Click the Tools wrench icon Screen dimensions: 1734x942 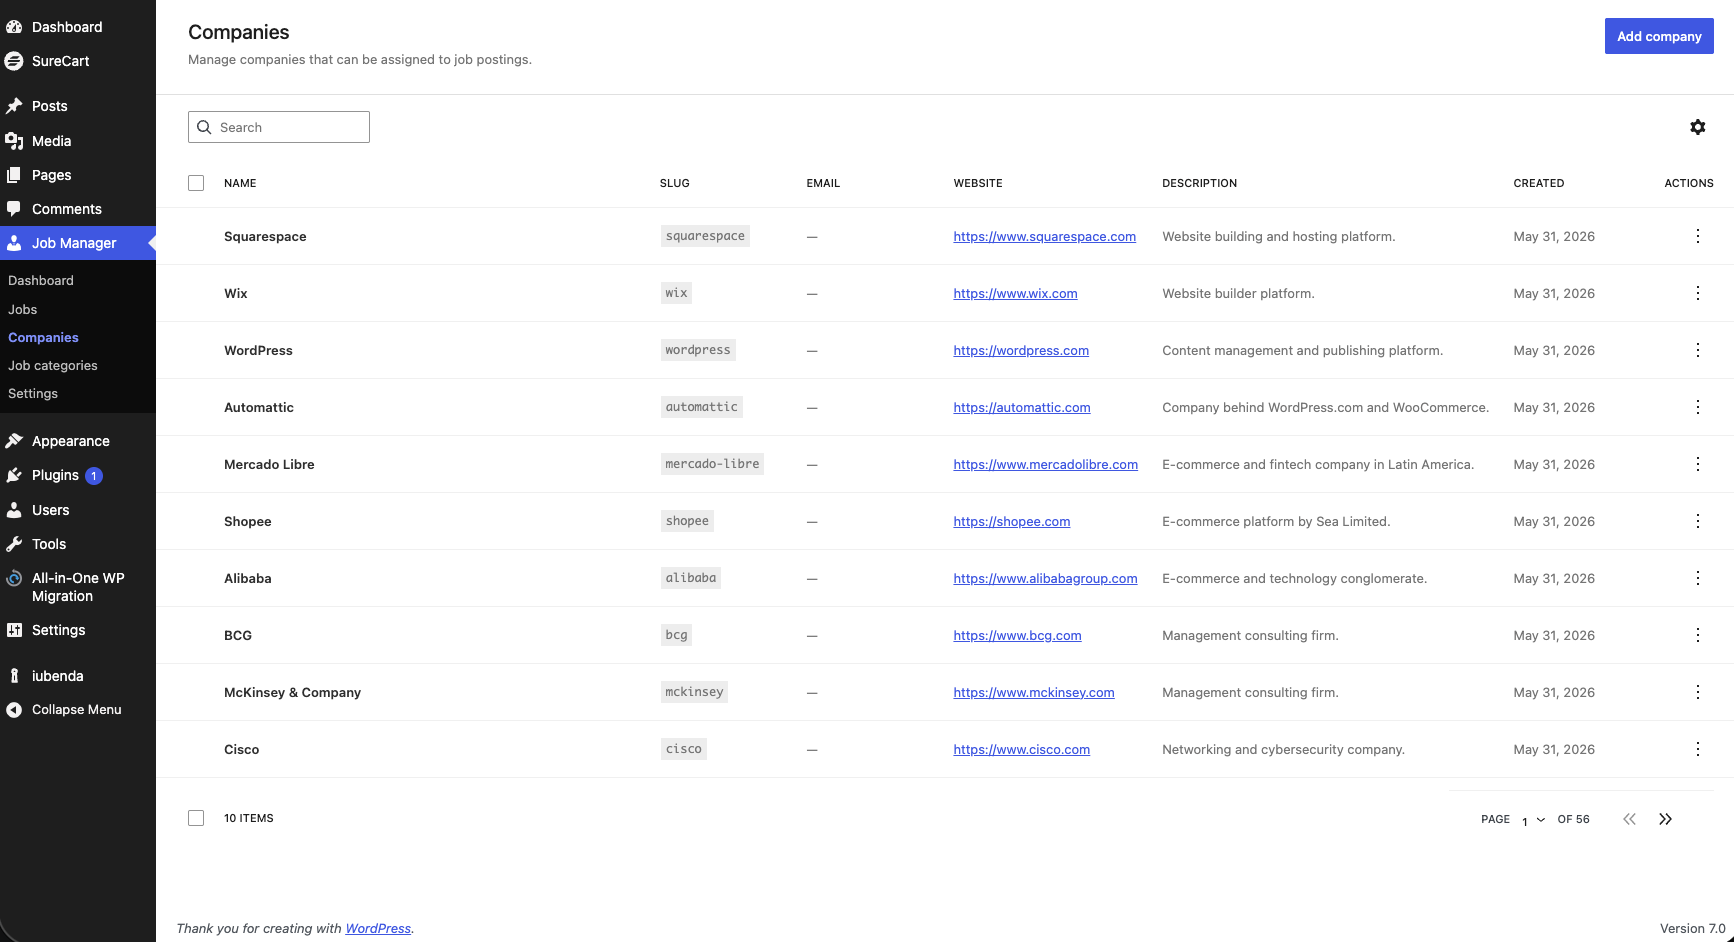tap(14, 544)
